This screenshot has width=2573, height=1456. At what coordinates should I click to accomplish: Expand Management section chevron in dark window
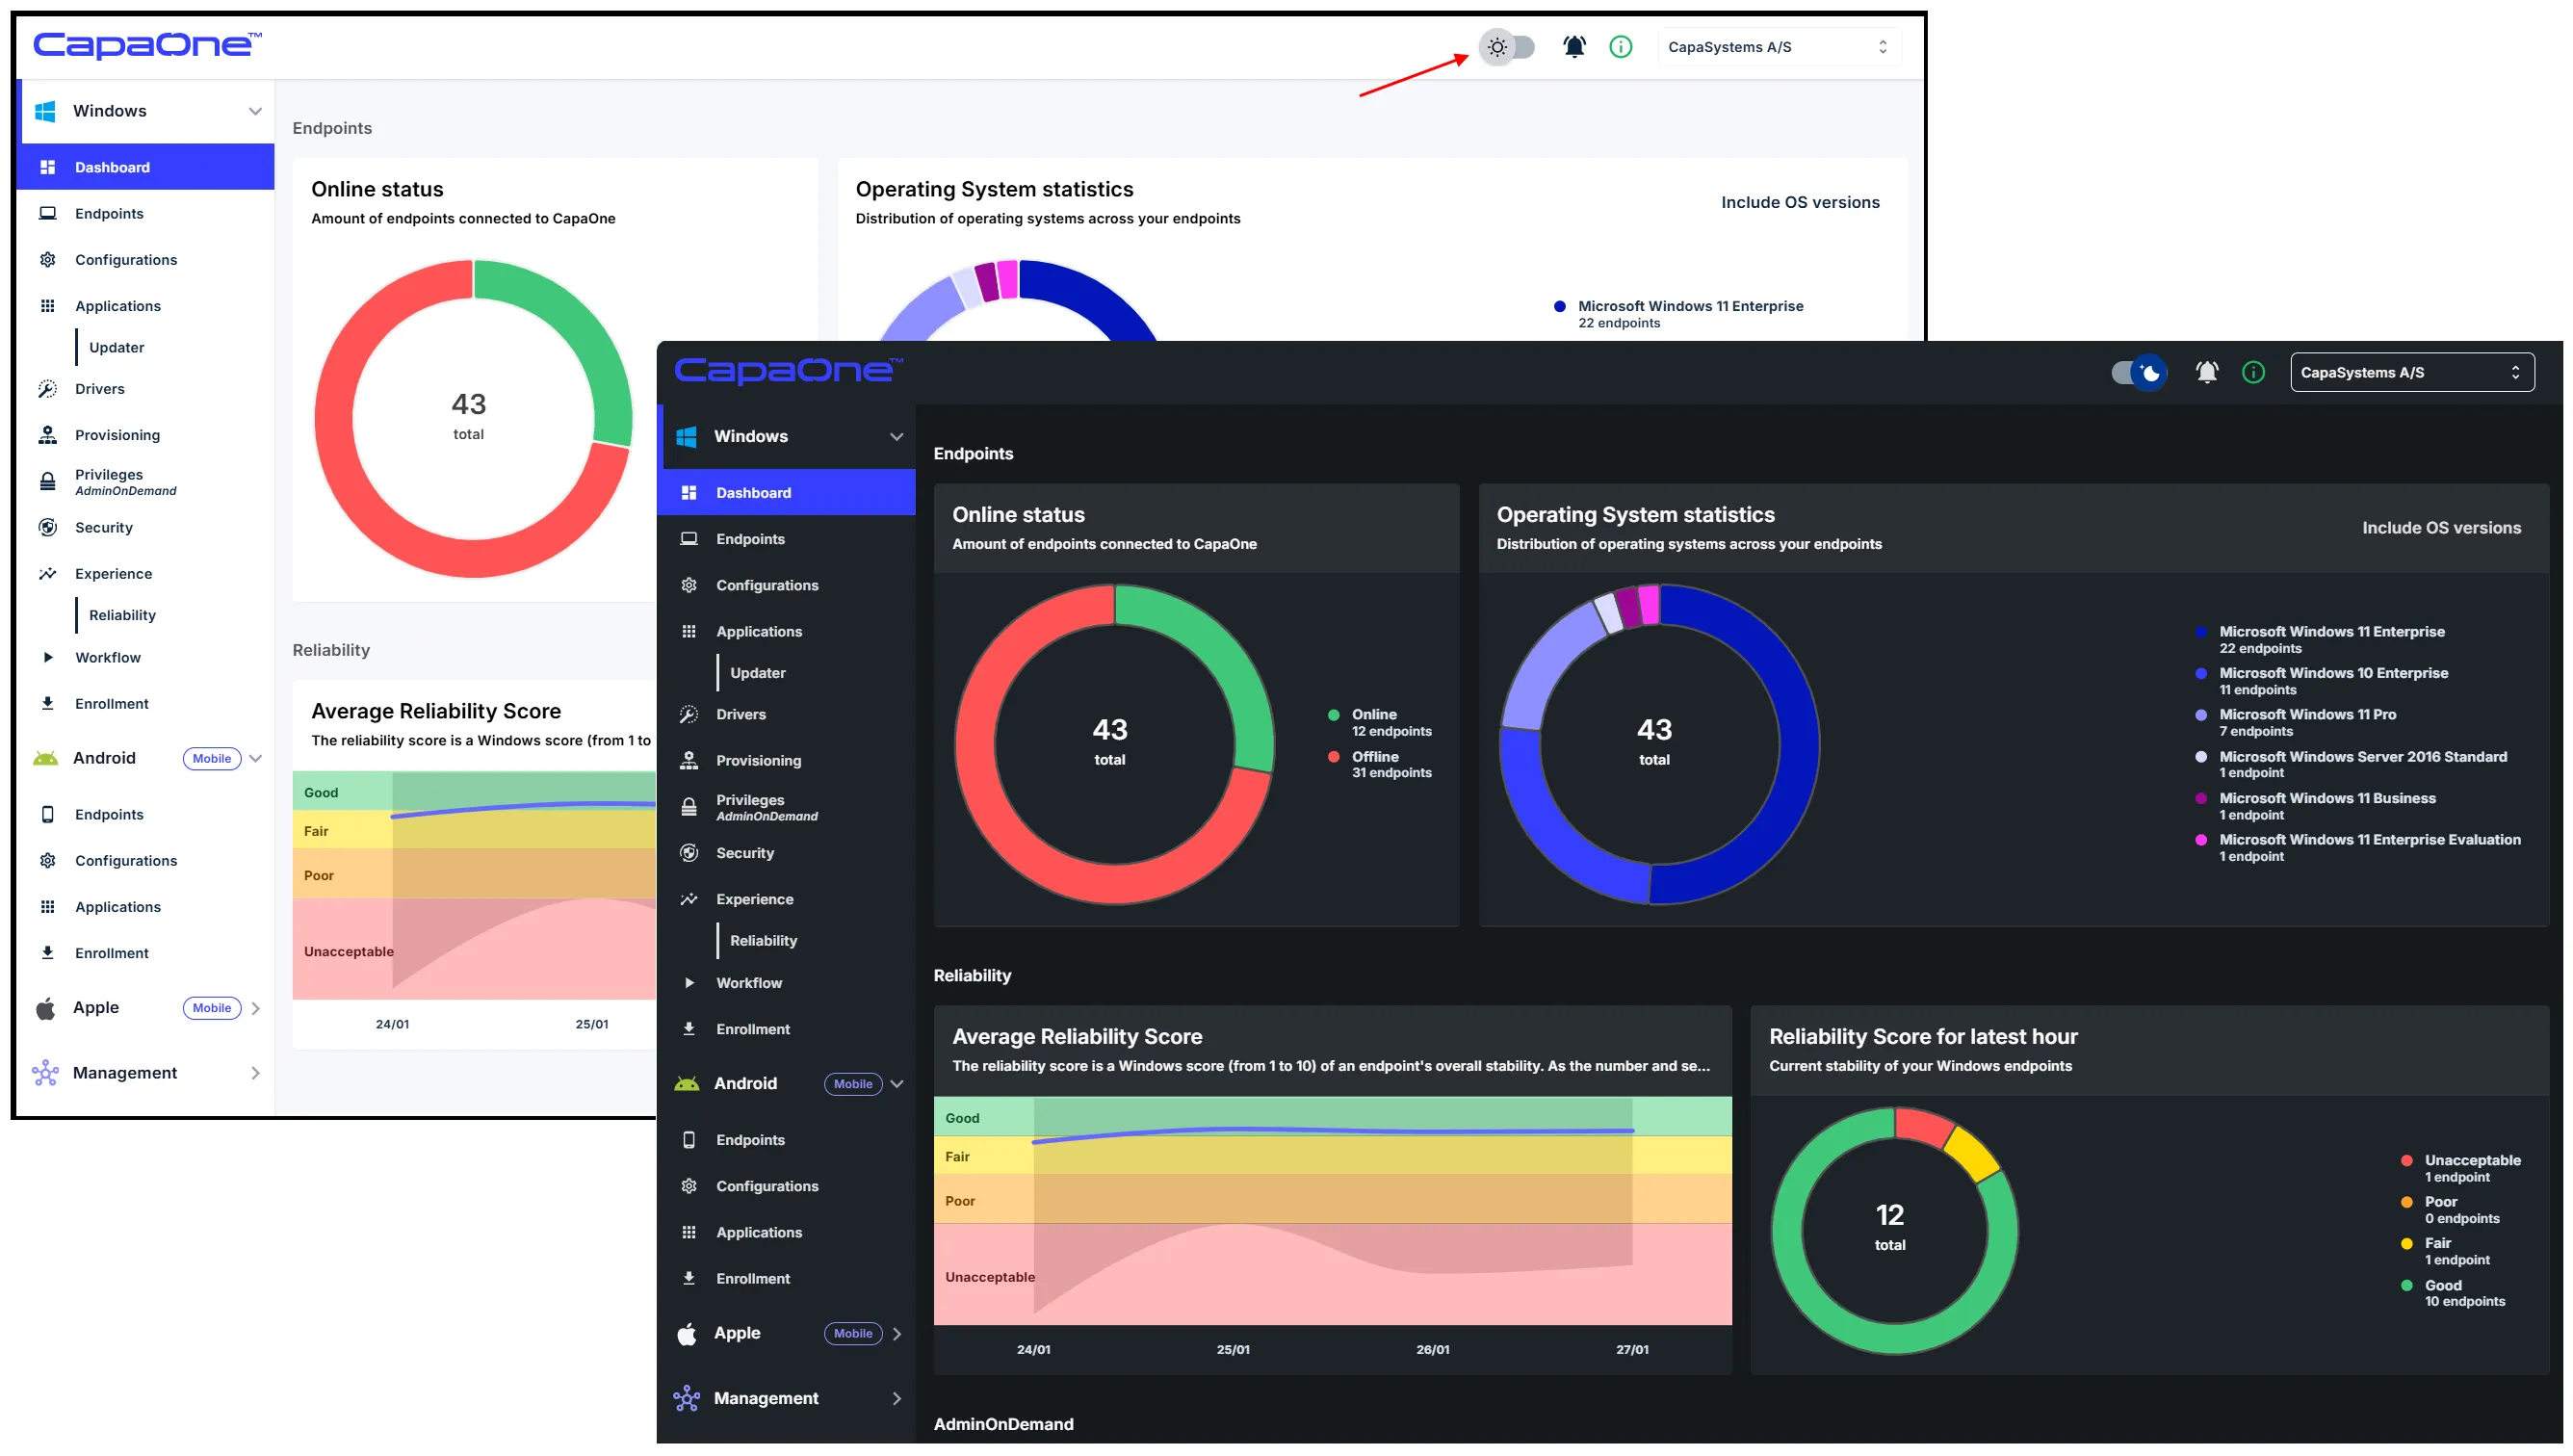[896, 1399]
